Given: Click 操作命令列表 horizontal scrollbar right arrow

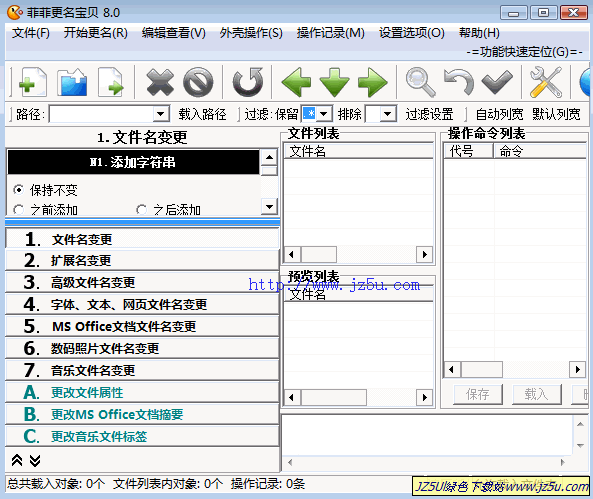Looking at the screenshot, I should pos(577,369).
